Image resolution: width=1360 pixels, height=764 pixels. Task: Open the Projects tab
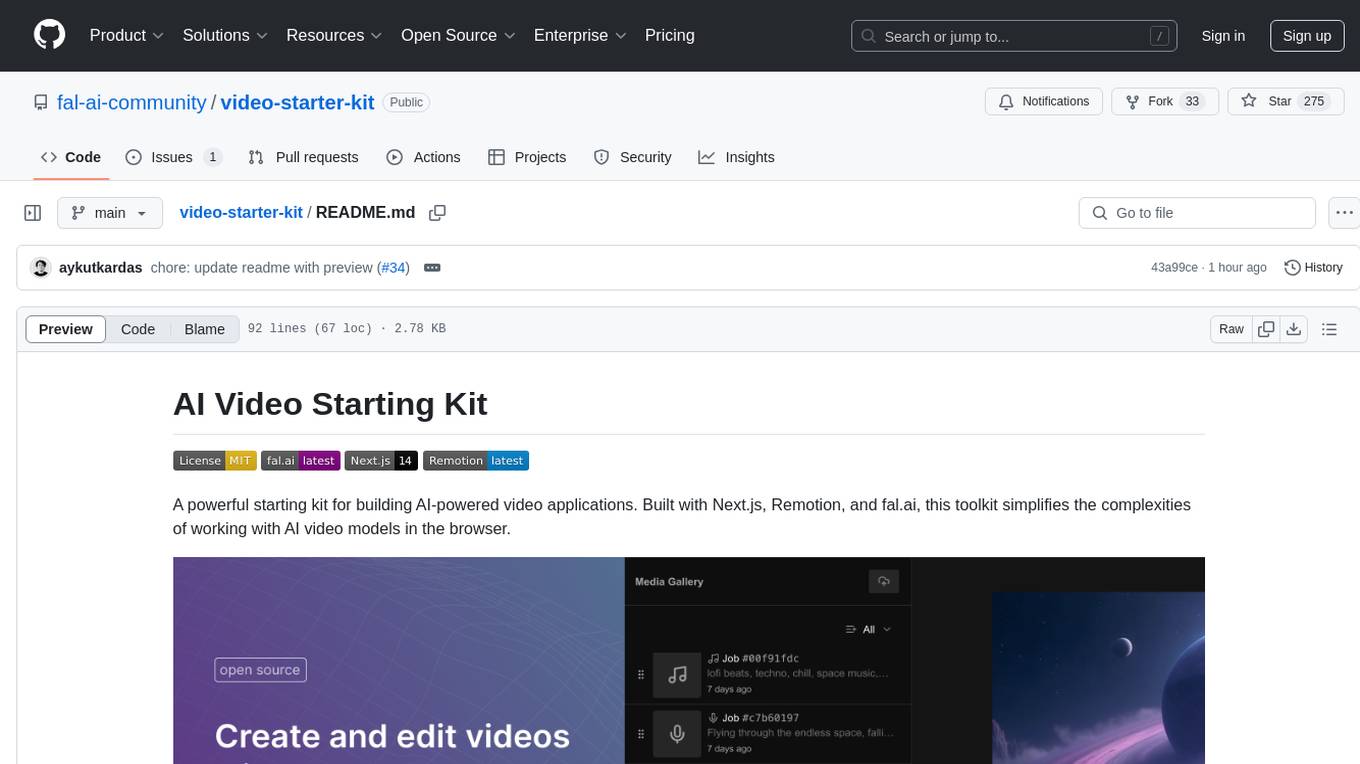click(527, 157)
